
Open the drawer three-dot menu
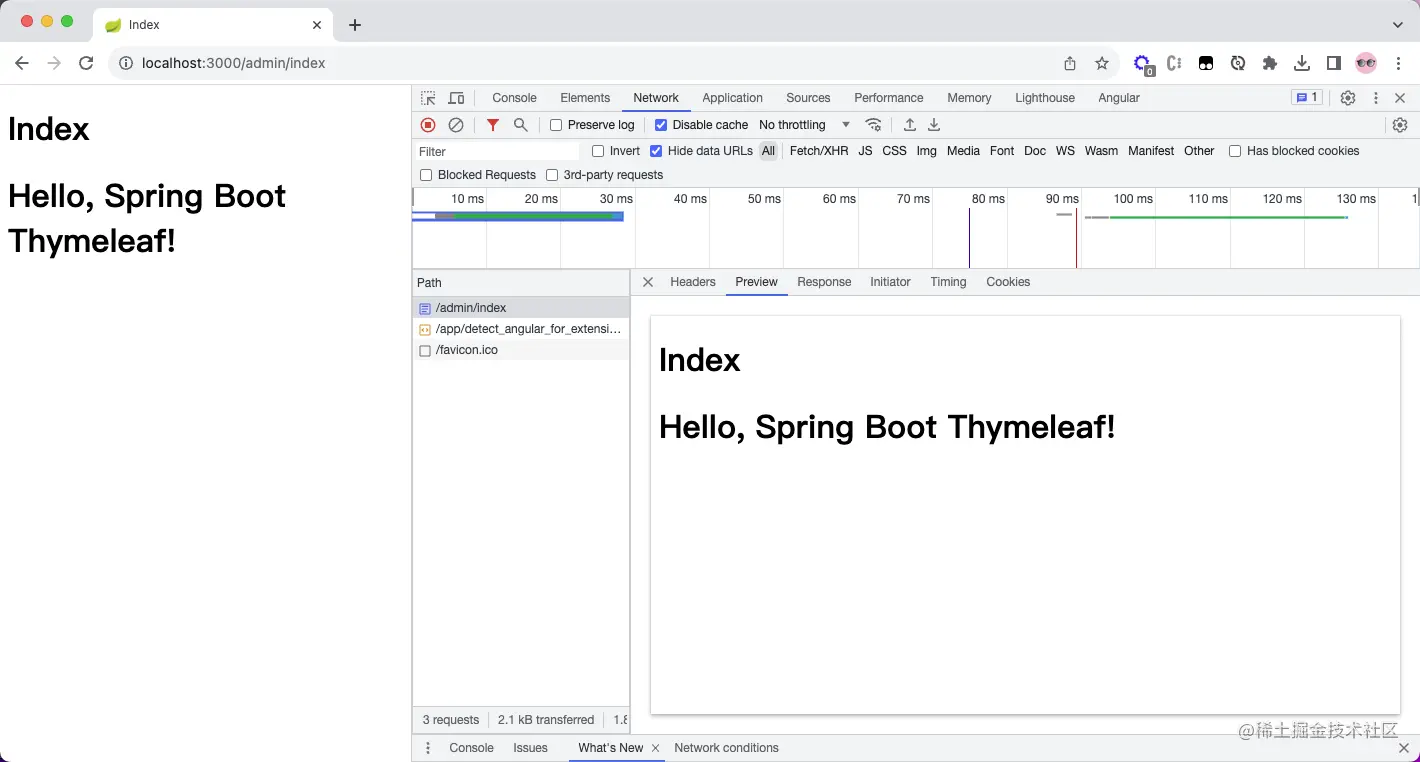coord(428,748)
